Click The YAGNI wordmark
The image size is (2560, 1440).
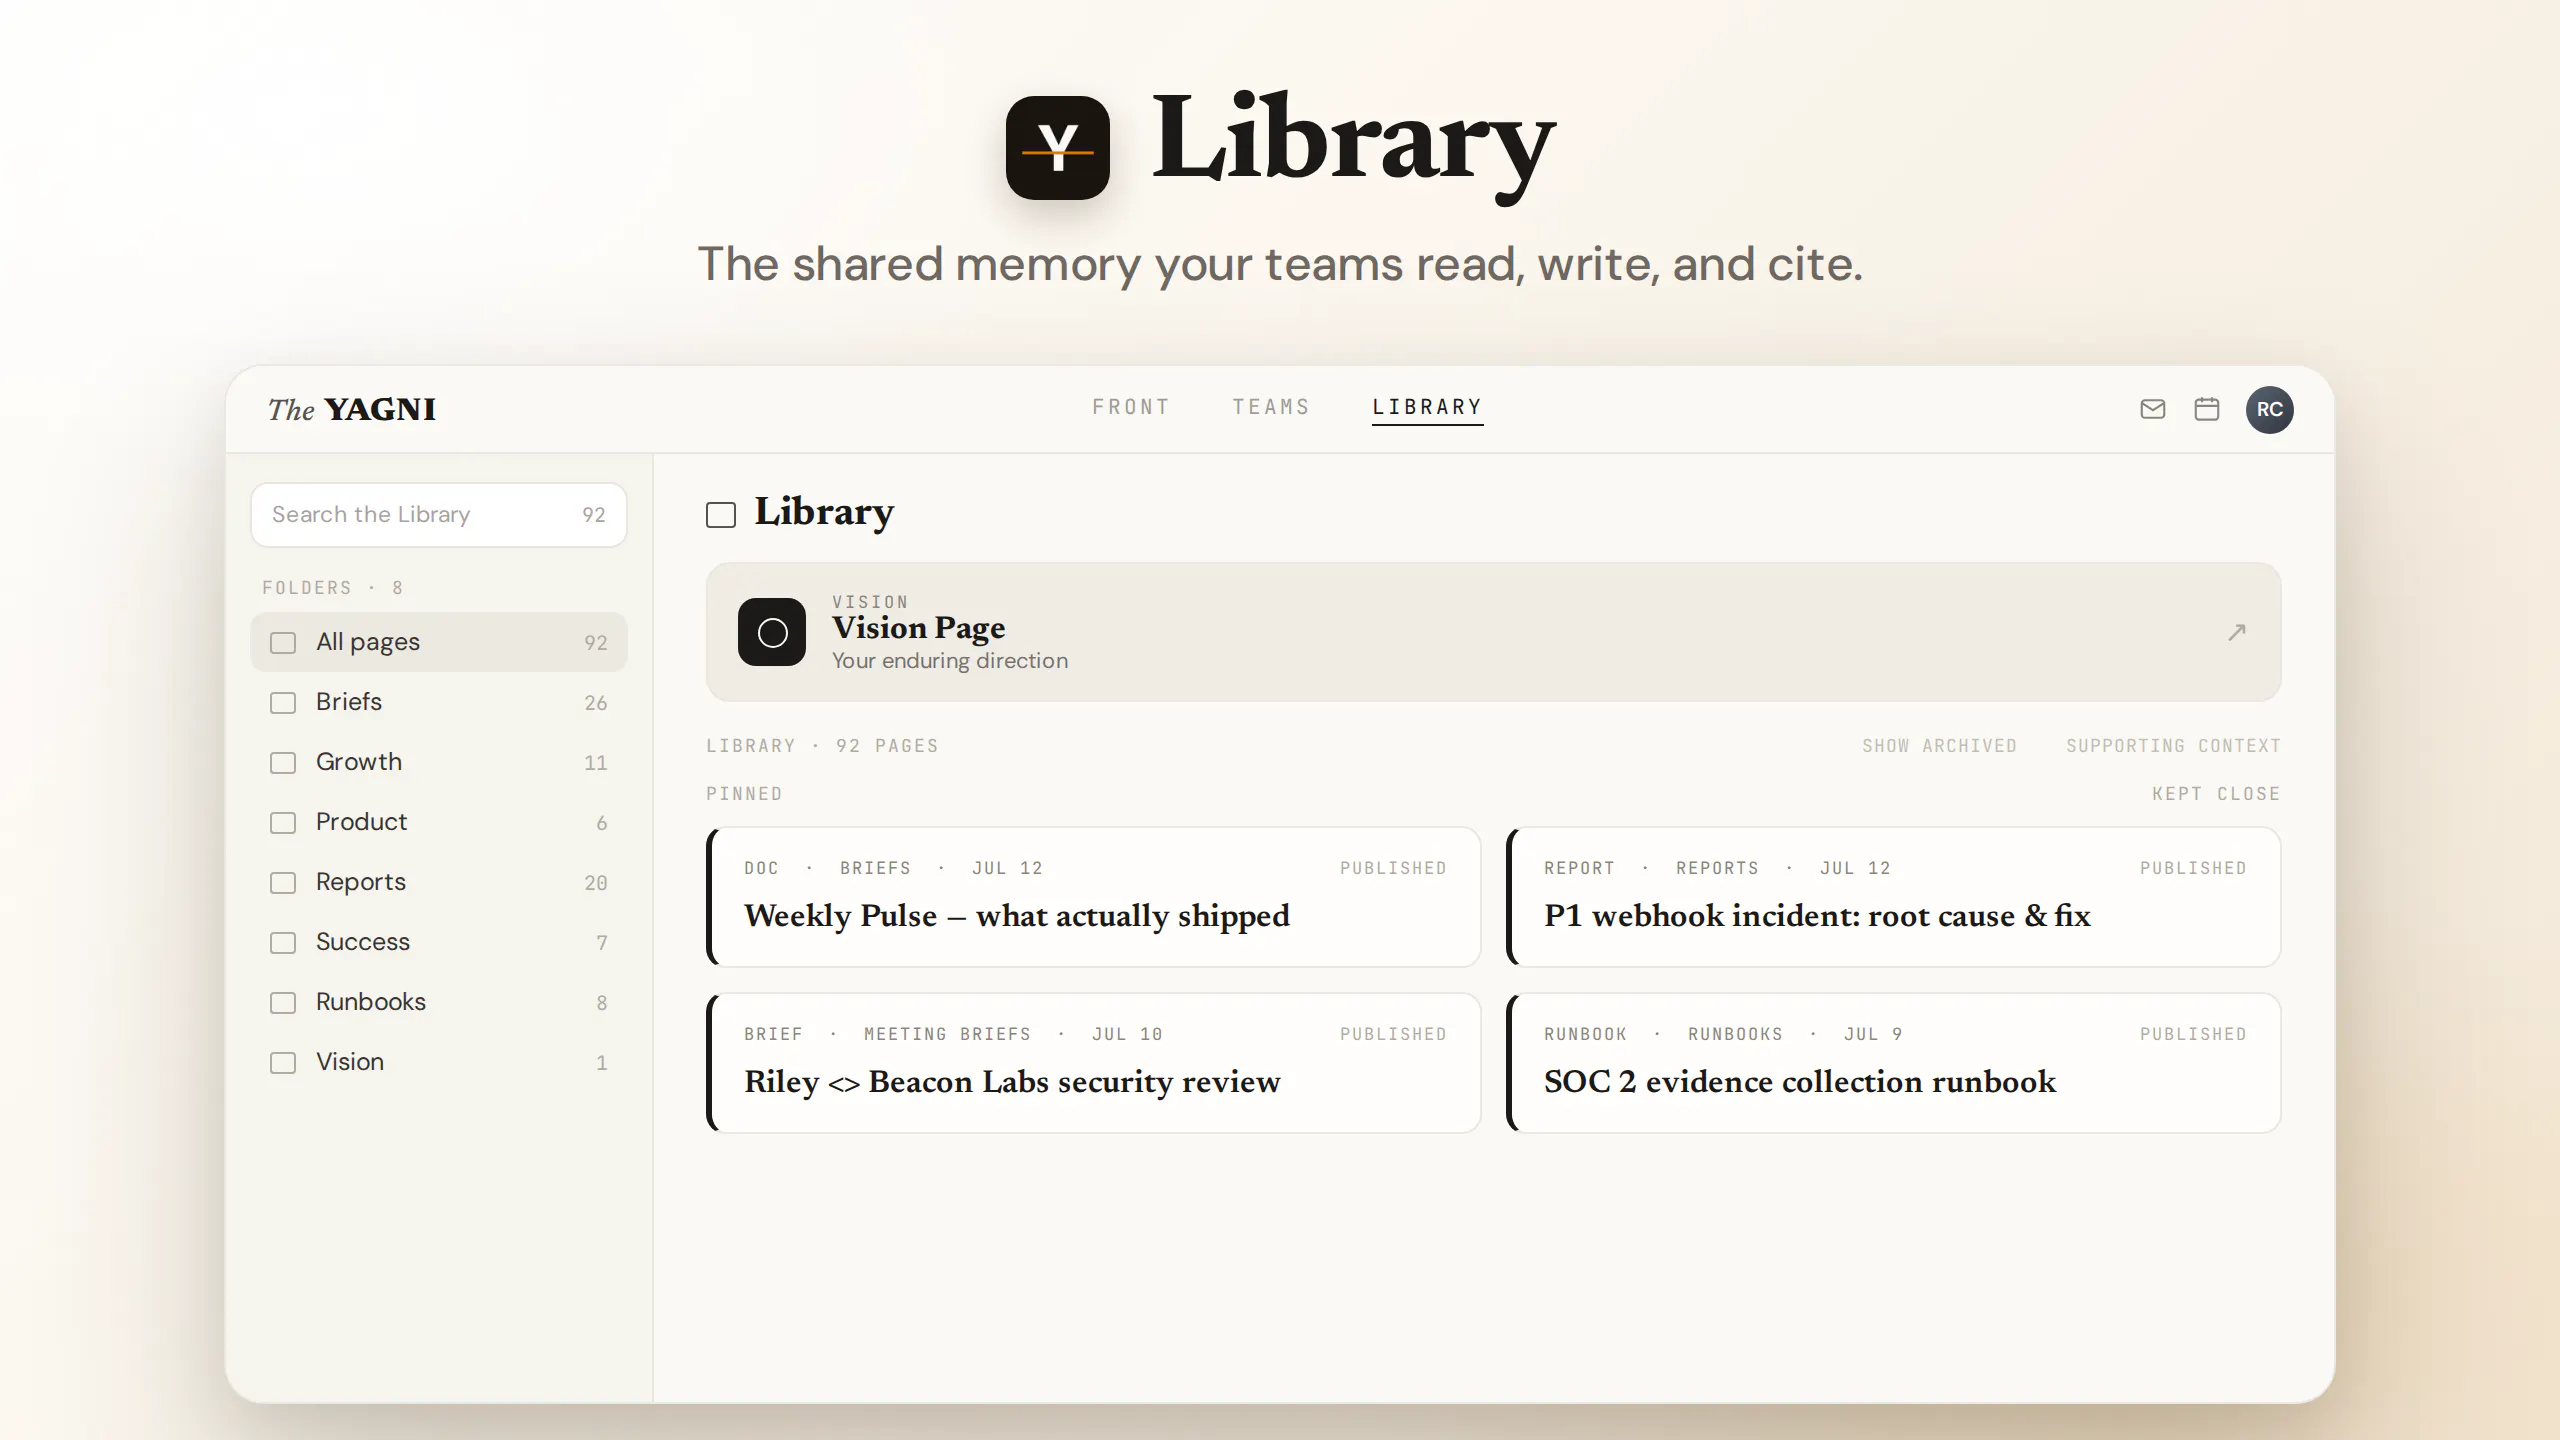pyautogui.click(x=352, y=409)
